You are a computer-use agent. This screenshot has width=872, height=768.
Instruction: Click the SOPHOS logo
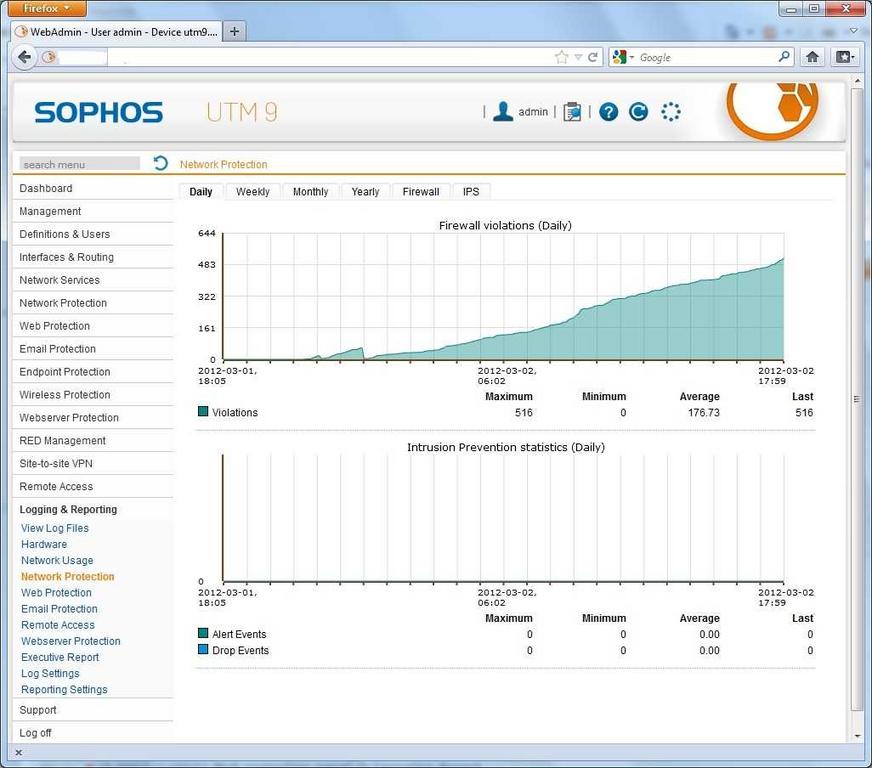click(98, 112)
